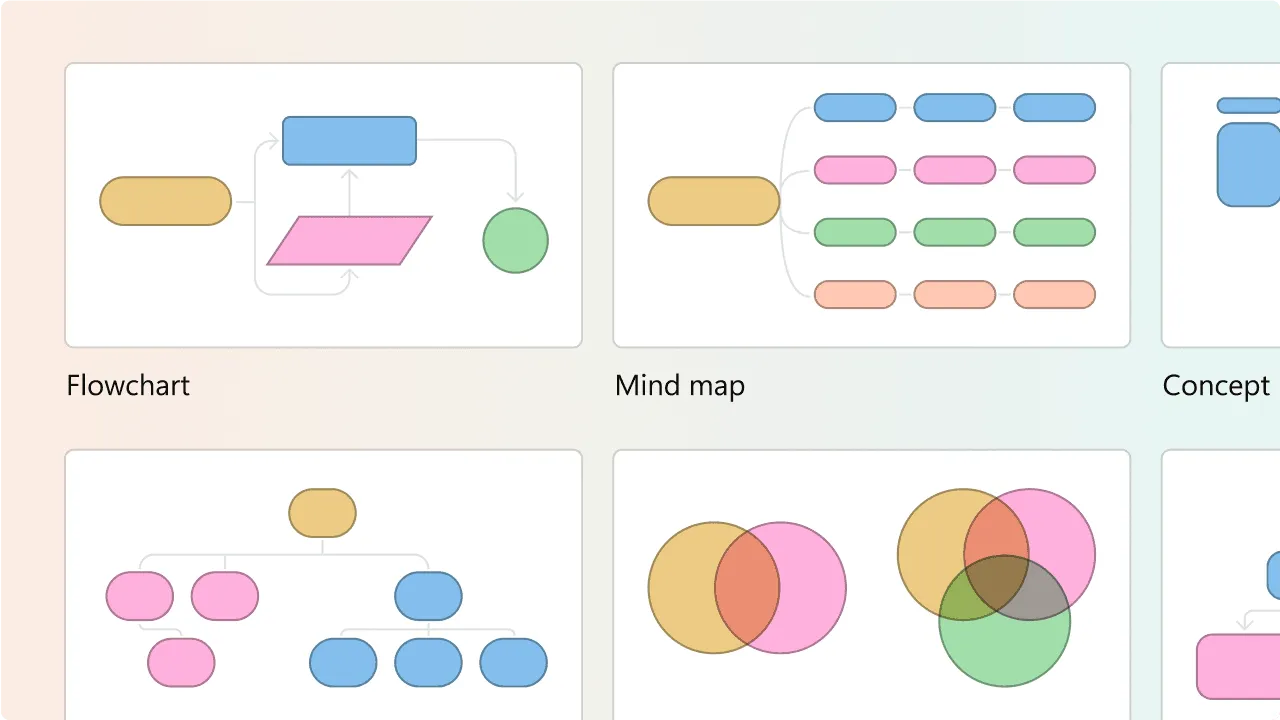Click the Flowchart label text
The height and width of the screenshot is (720, 1280).
pos(128,385)
